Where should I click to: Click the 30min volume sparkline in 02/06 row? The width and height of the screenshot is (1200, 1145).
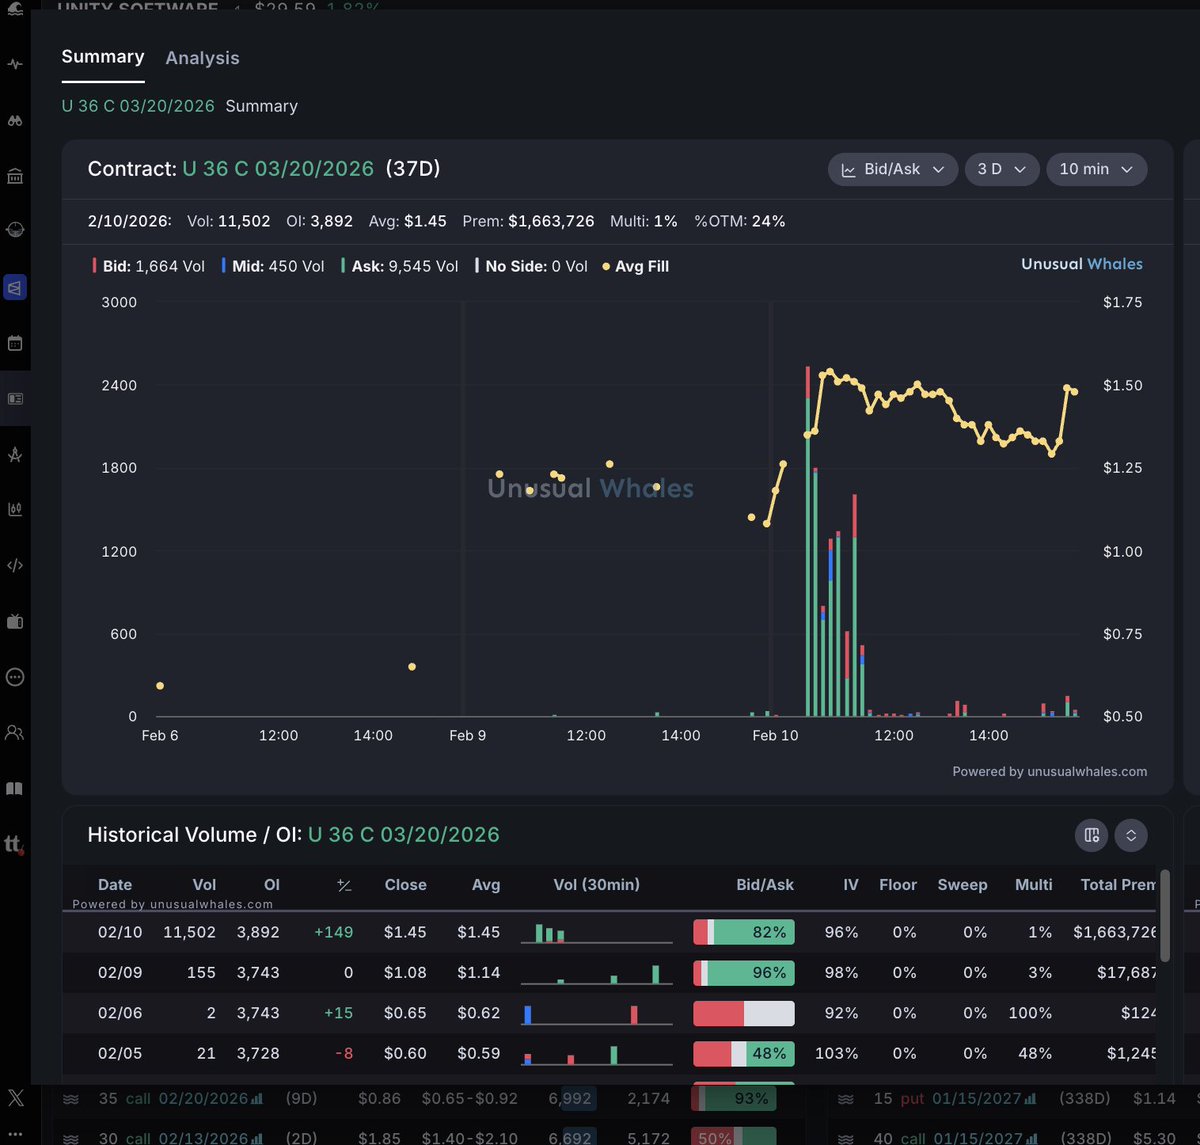[597, 1014]
